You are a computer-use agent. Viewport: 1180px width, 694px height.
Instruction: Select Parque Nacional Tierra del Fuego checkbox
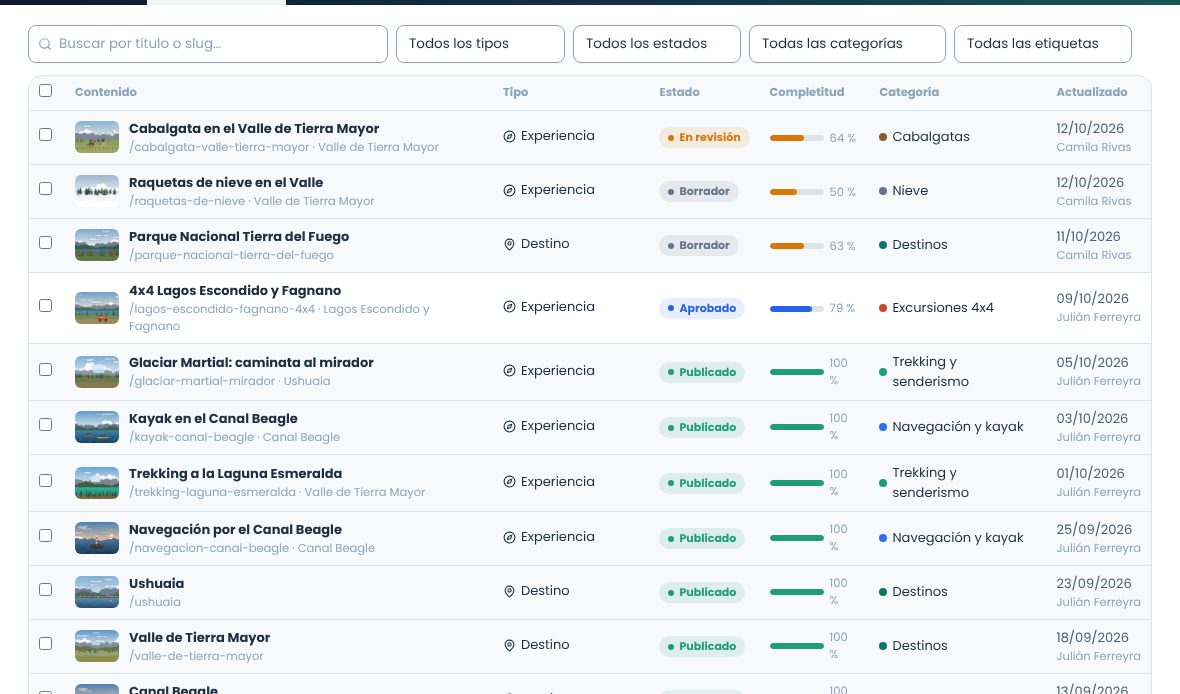coord(46,242)
